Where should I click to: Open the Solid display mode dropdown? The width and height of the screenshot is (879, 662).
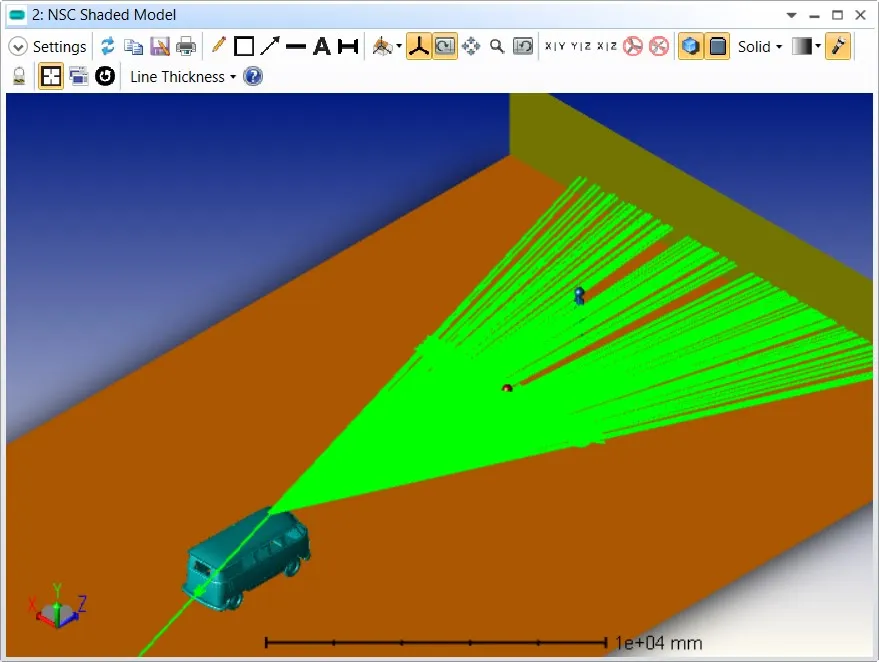point(759,47)
